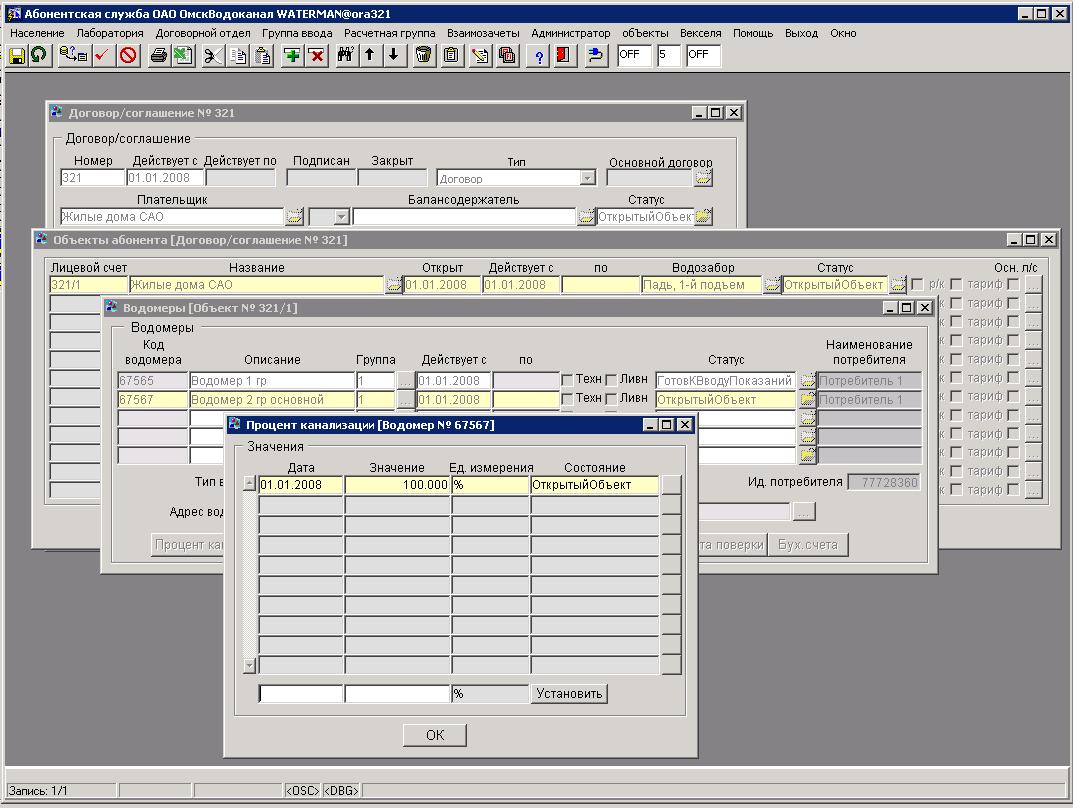Expand the Тип contract dropdown
The height and width of the screenshot is (808, 1073).
[x=587, y=178]
